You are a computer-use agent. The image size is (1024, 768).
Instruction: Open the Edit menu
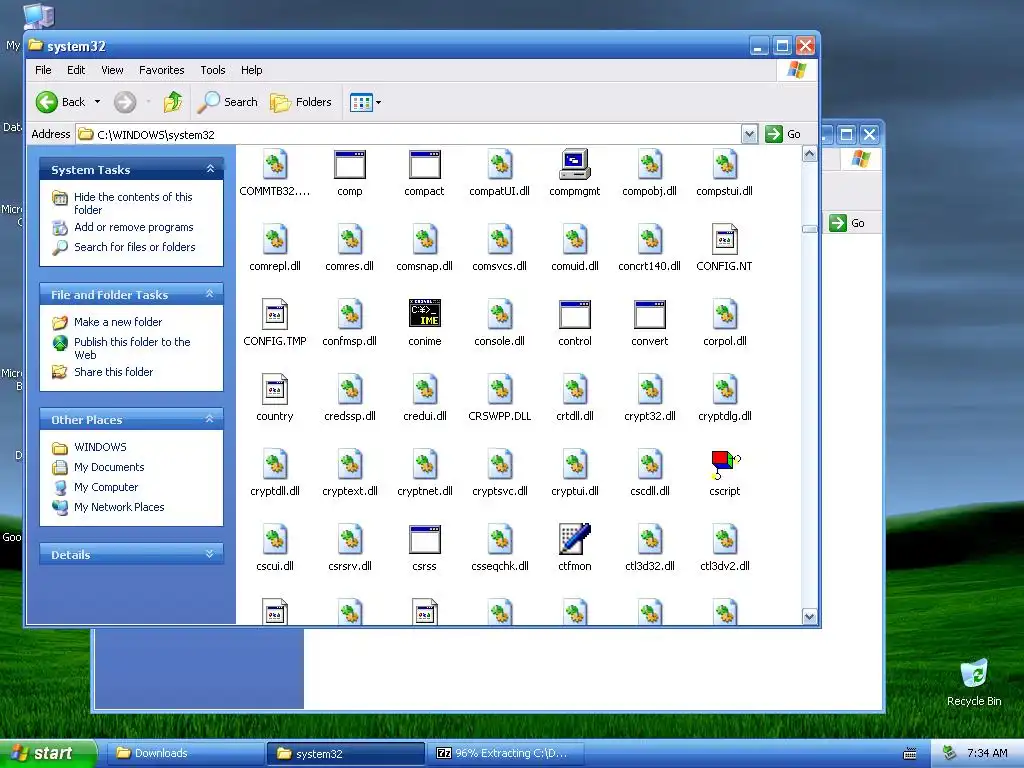pos(76,70)
